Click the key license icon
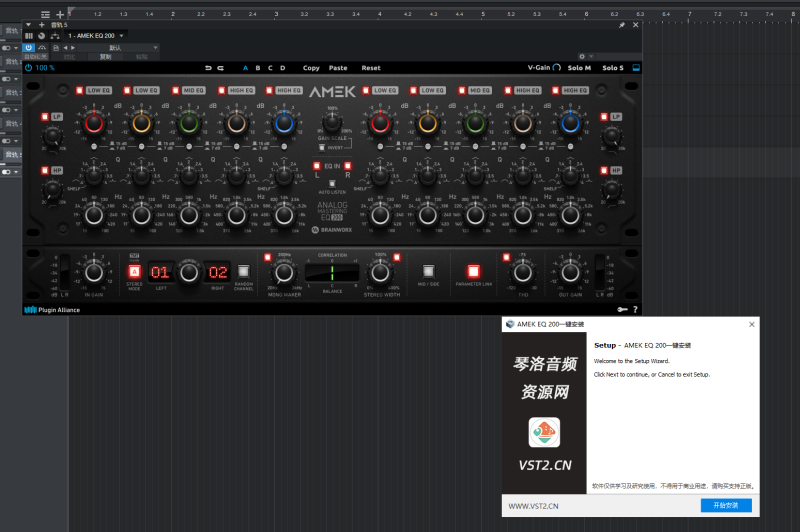The image size is (800, 532). click(622, 310)
